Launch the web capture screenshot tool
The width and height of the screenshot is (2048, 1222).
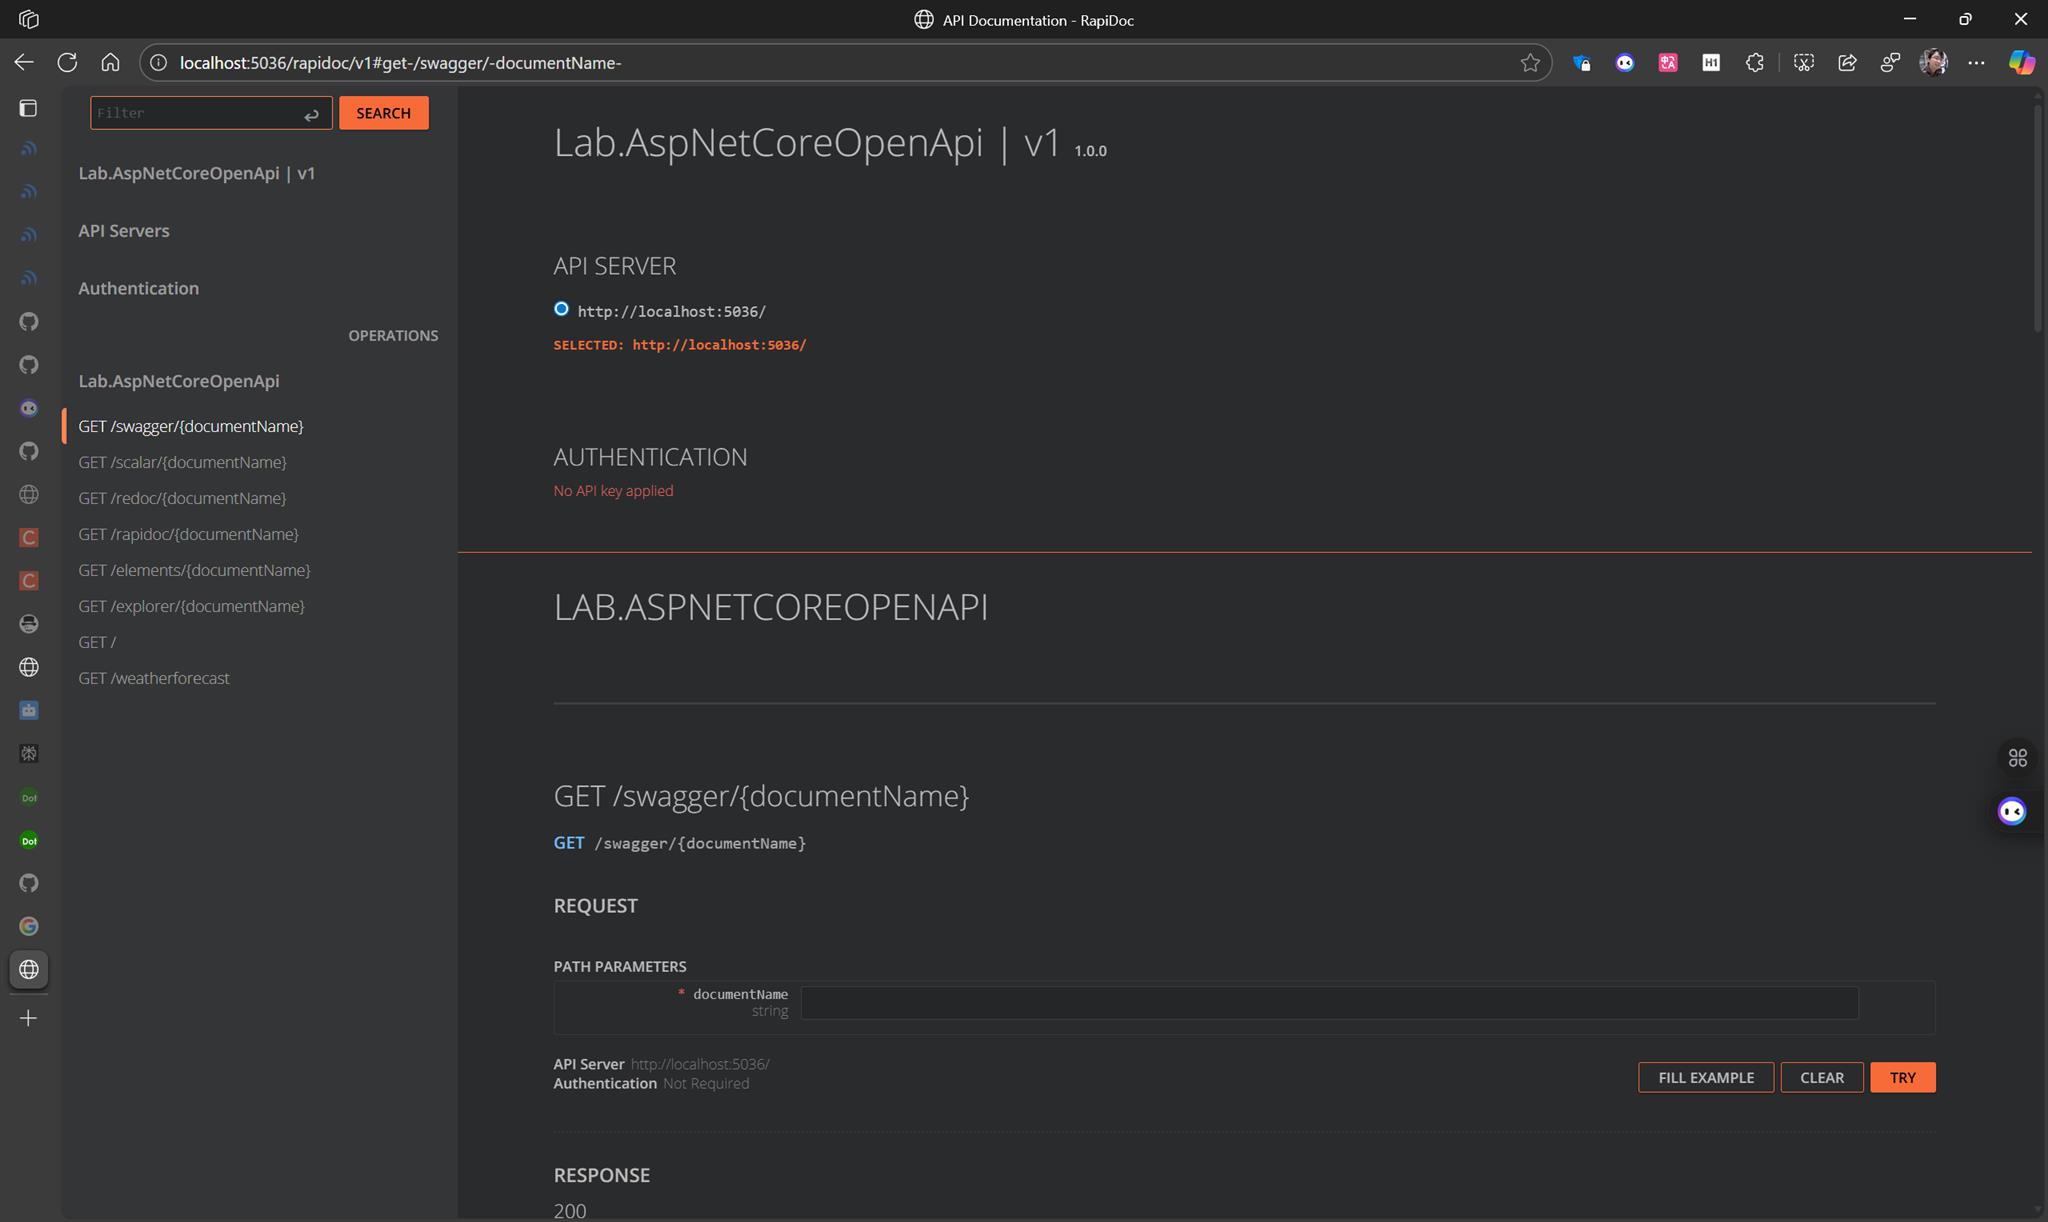1803,62
